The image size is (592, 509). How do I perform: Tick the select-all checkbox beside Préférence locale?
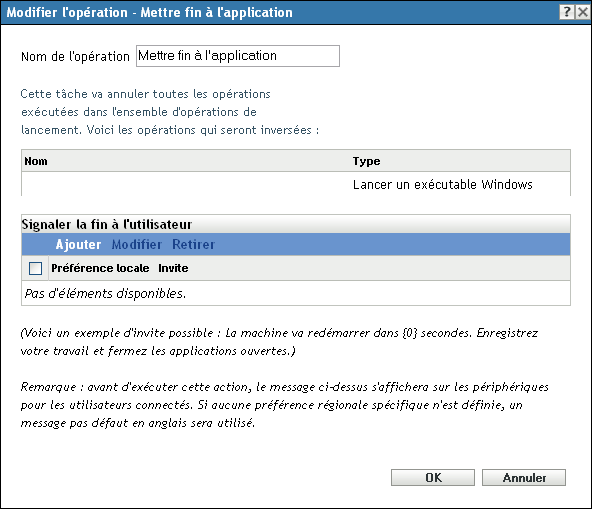(x=35, y=268)
